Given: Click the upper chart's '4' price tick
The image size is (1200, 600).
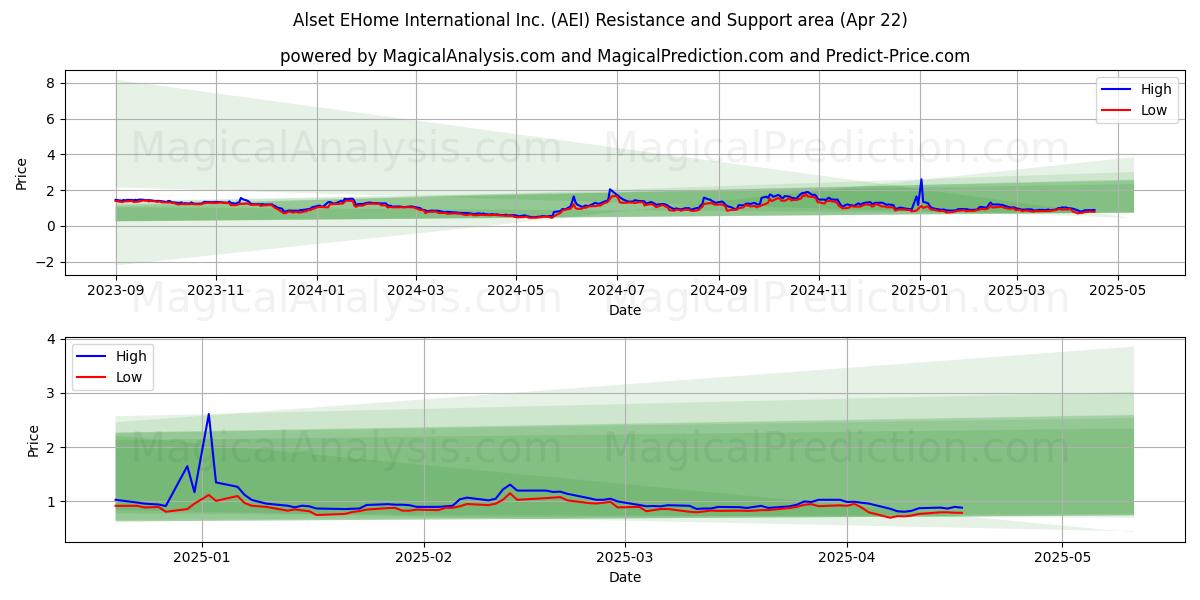Looking at the screenshot, I should click(x=49, y=155).
